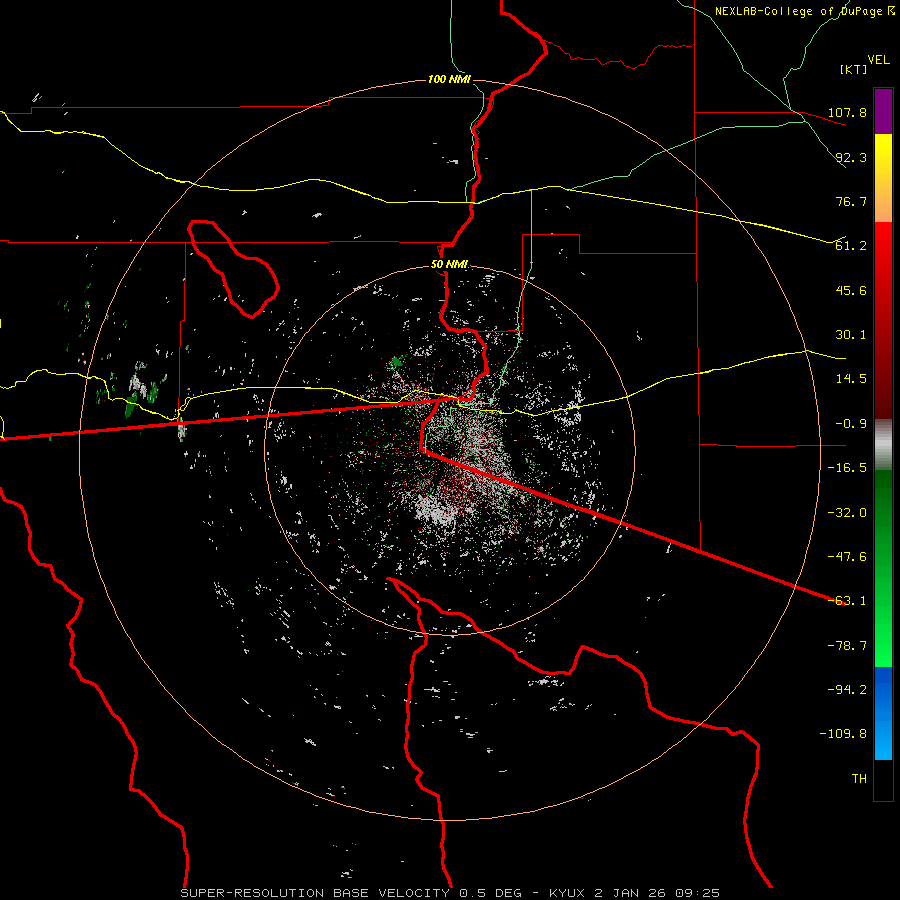The width and height of the screenshot is (900, 900).
Task: Click the -94.2 legend value
Action: pos(847,690)
